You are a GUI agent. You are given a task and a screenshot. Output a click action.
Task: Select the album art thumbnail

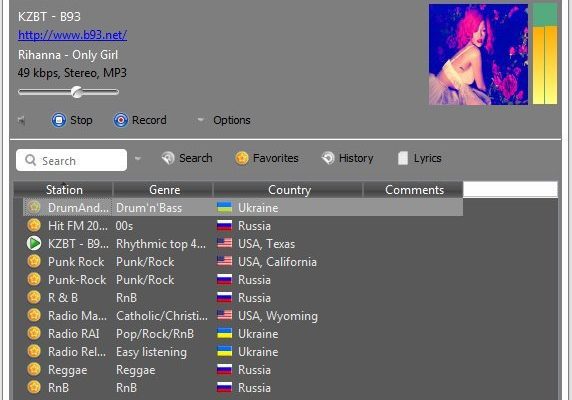tap(478, 54)
